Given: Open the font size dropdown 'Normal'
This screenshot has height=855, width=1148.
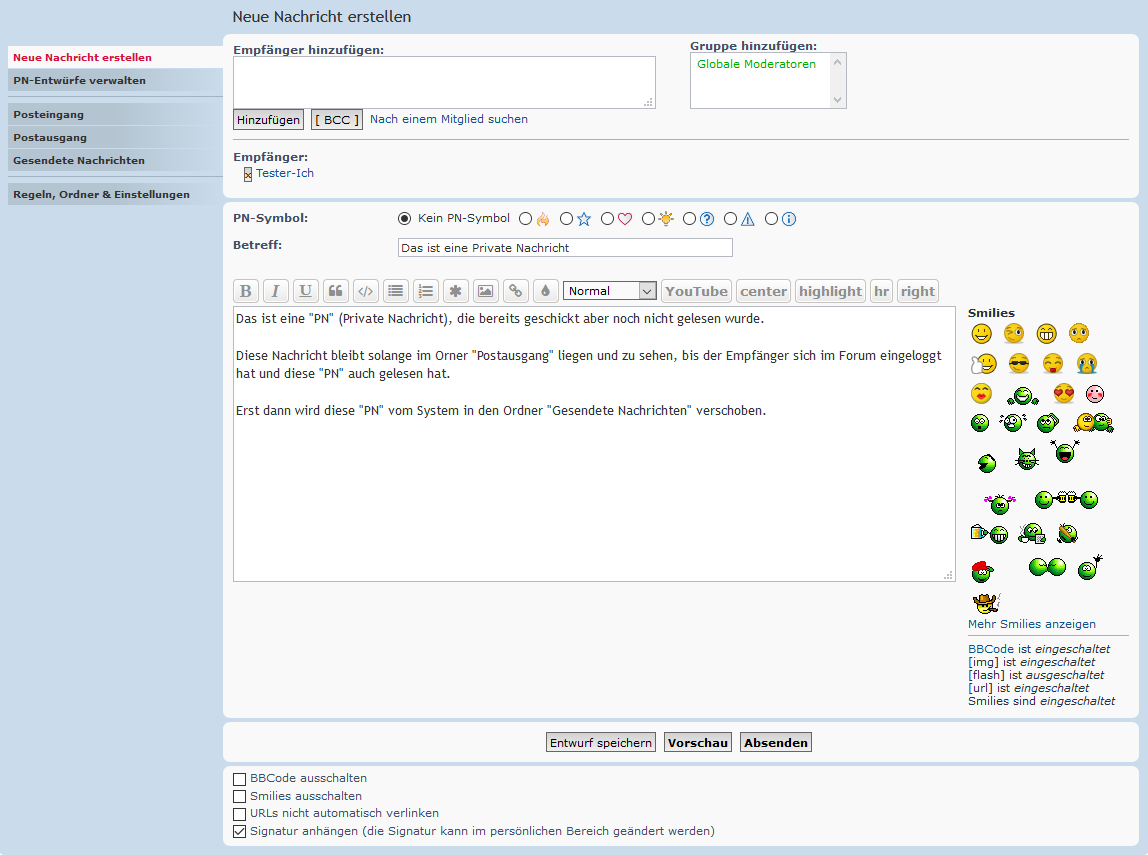Looking at the screenshot, I should pyautogui.click(x=610, y=291).
